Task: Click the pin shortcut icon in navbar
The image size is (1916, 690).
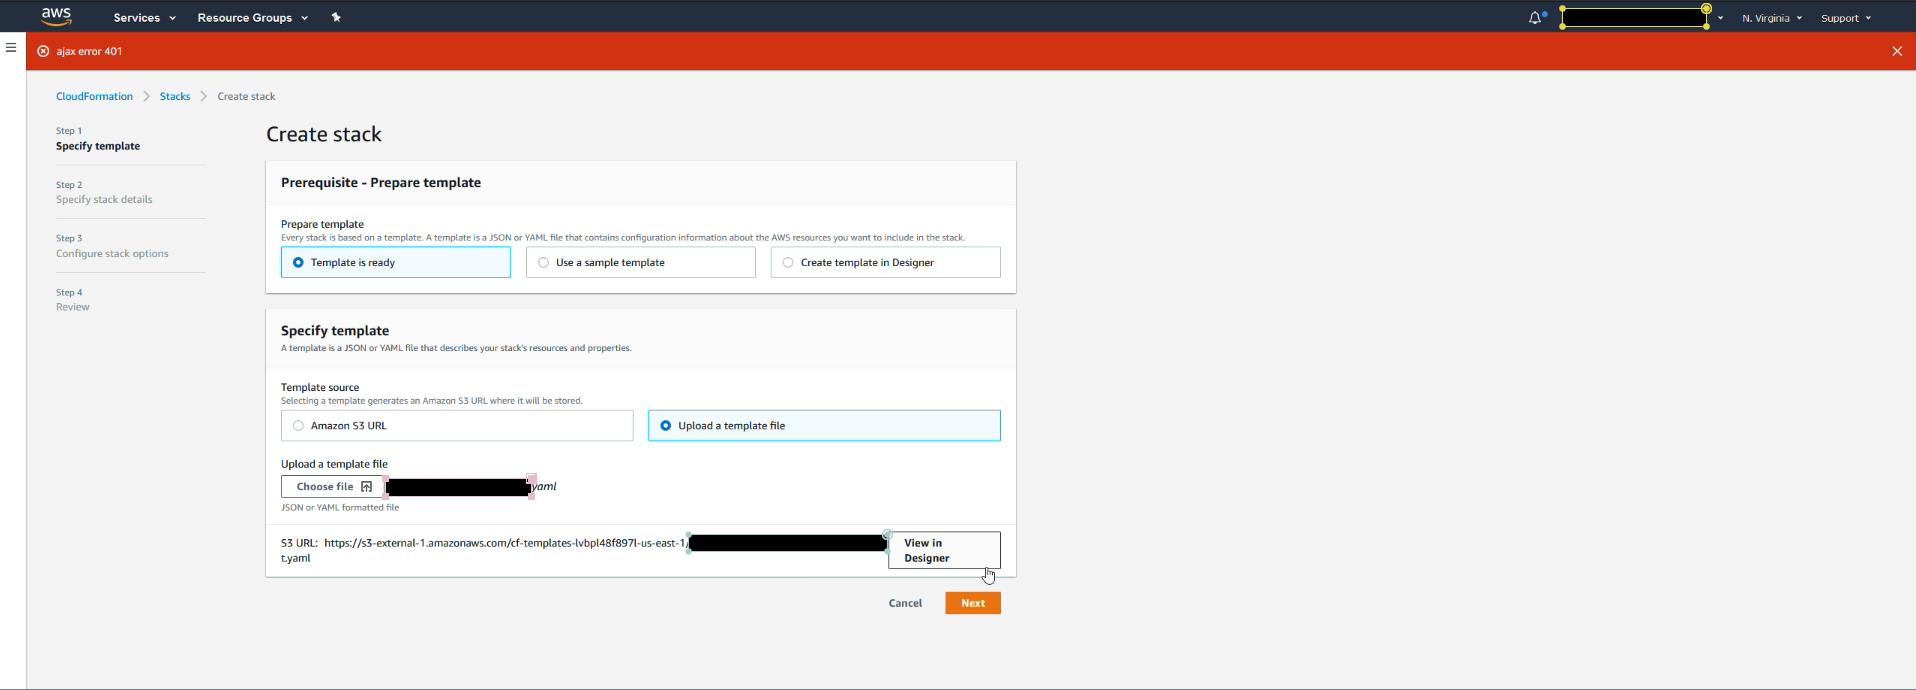Action: tap(336, 17)
